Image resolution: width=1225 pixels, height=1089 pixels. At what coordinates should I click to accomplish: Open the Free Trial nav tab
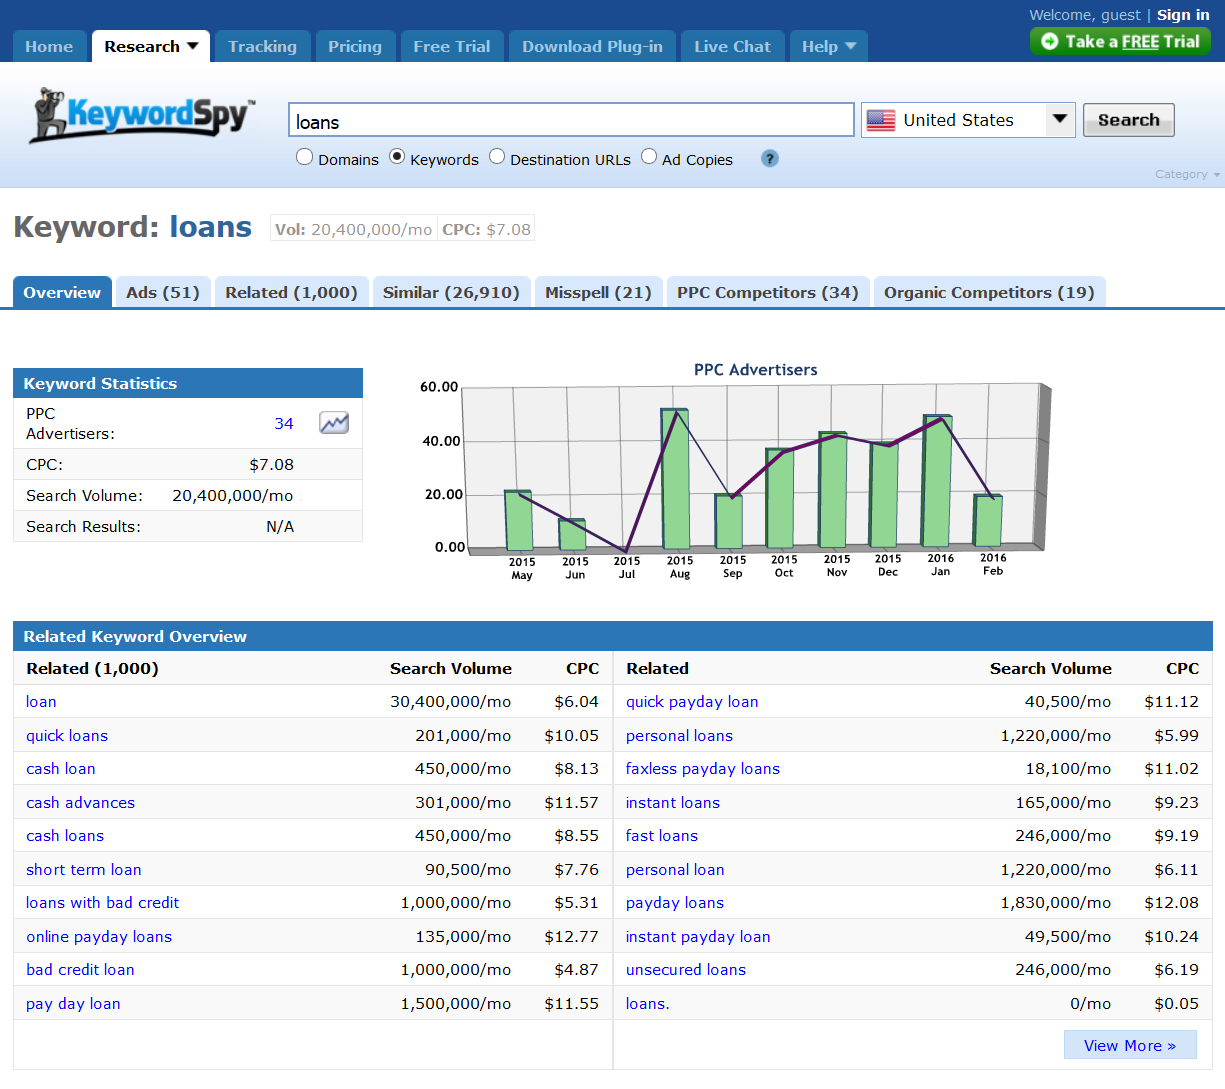(452, 46)
